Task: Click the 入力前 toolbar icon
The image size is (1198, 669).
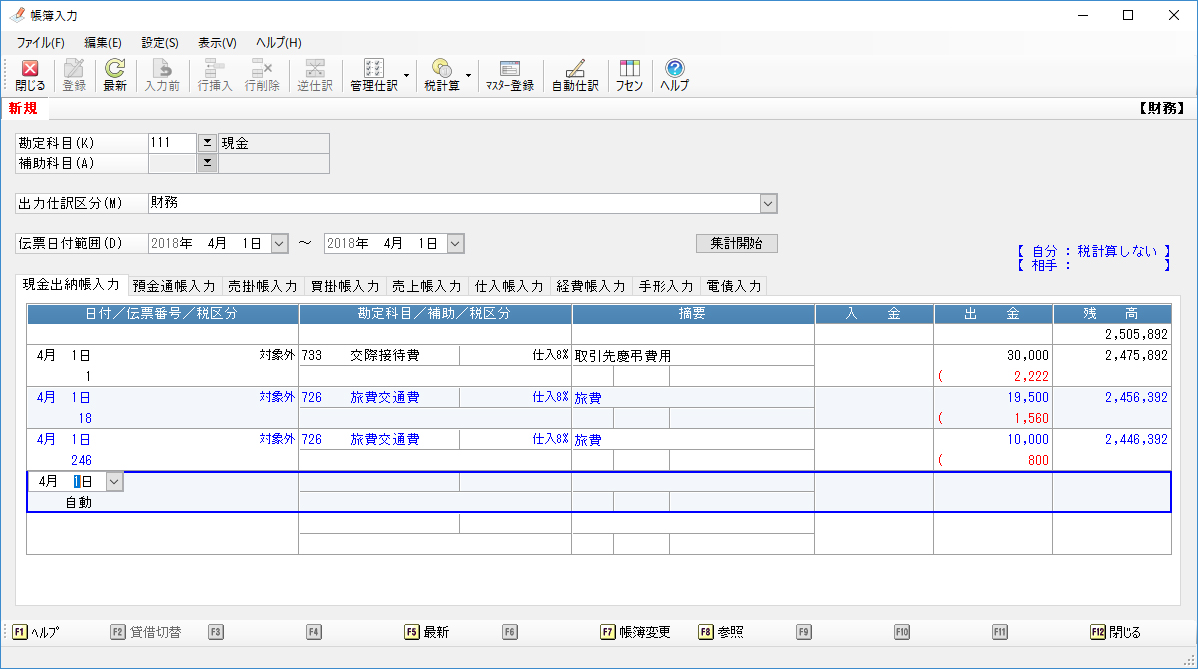Action: [162, 76]
